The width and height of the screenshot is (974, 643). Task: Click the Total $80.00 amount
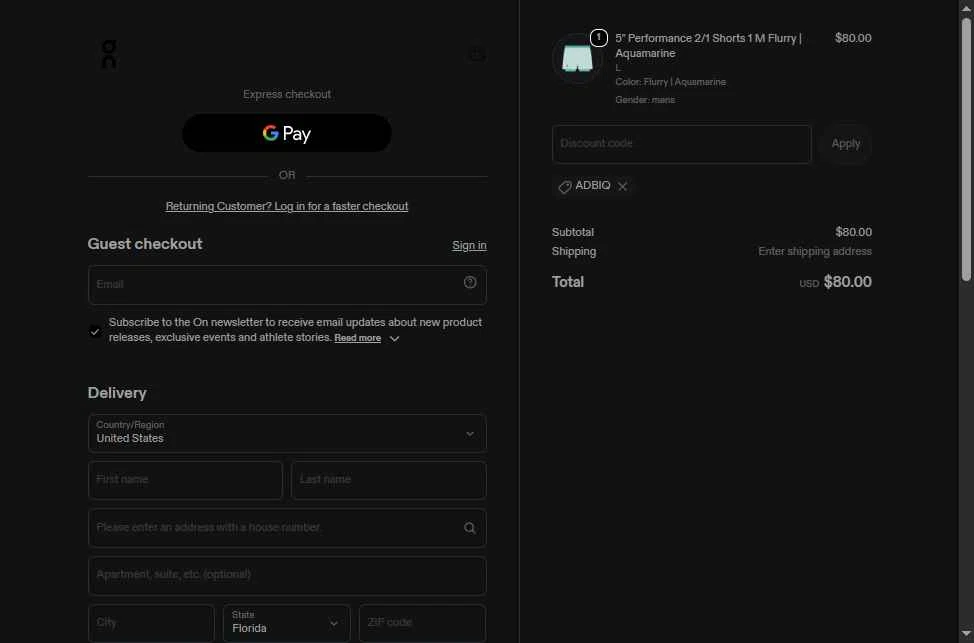847,282
